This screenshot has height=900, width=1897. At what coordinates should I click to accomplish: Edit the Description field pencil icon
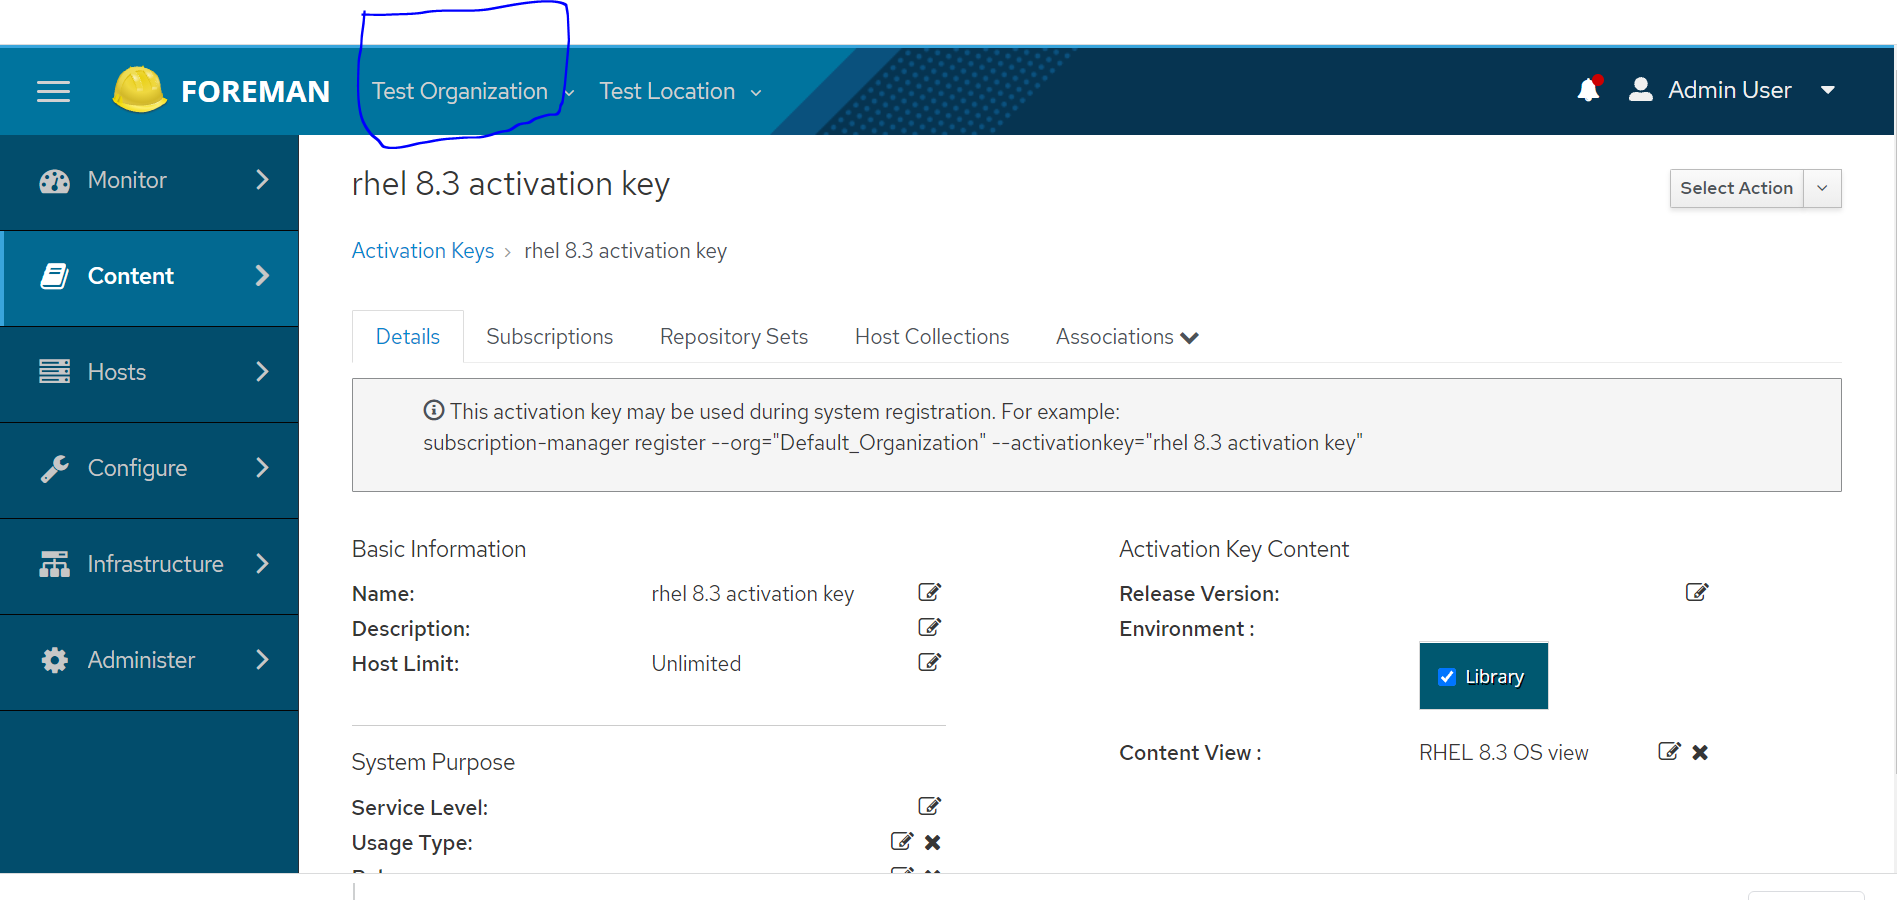point(929,627)
